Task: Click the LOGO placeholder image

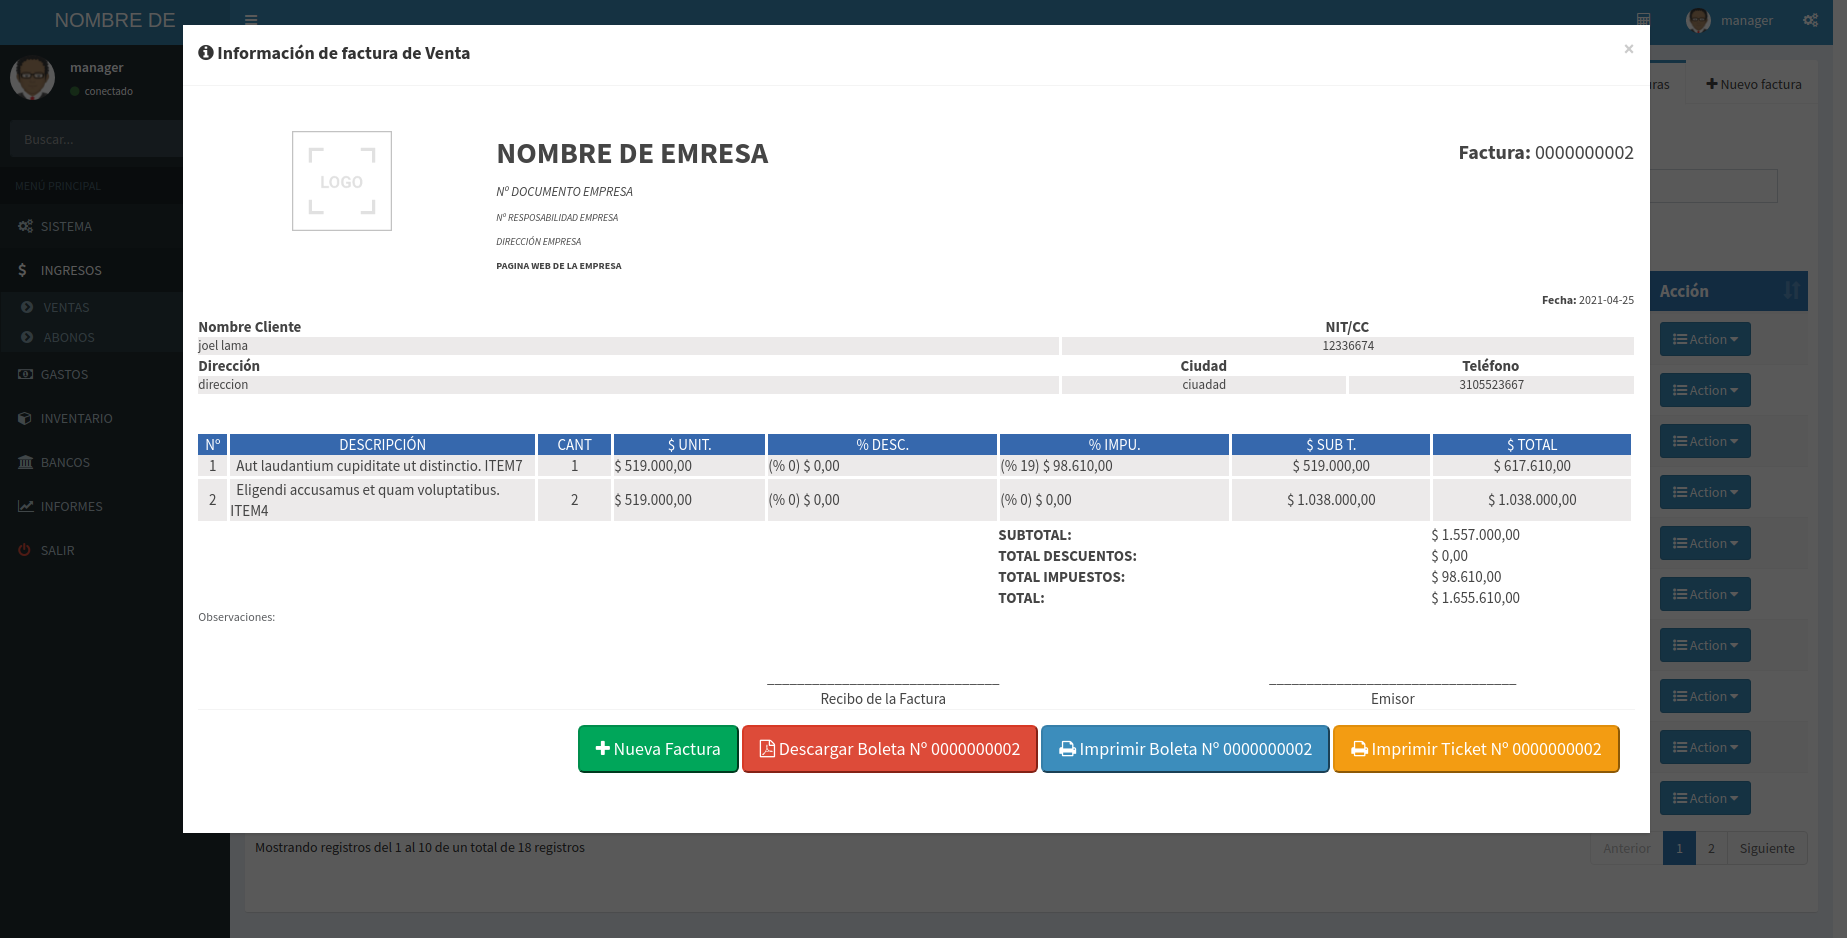Action: 342,181
